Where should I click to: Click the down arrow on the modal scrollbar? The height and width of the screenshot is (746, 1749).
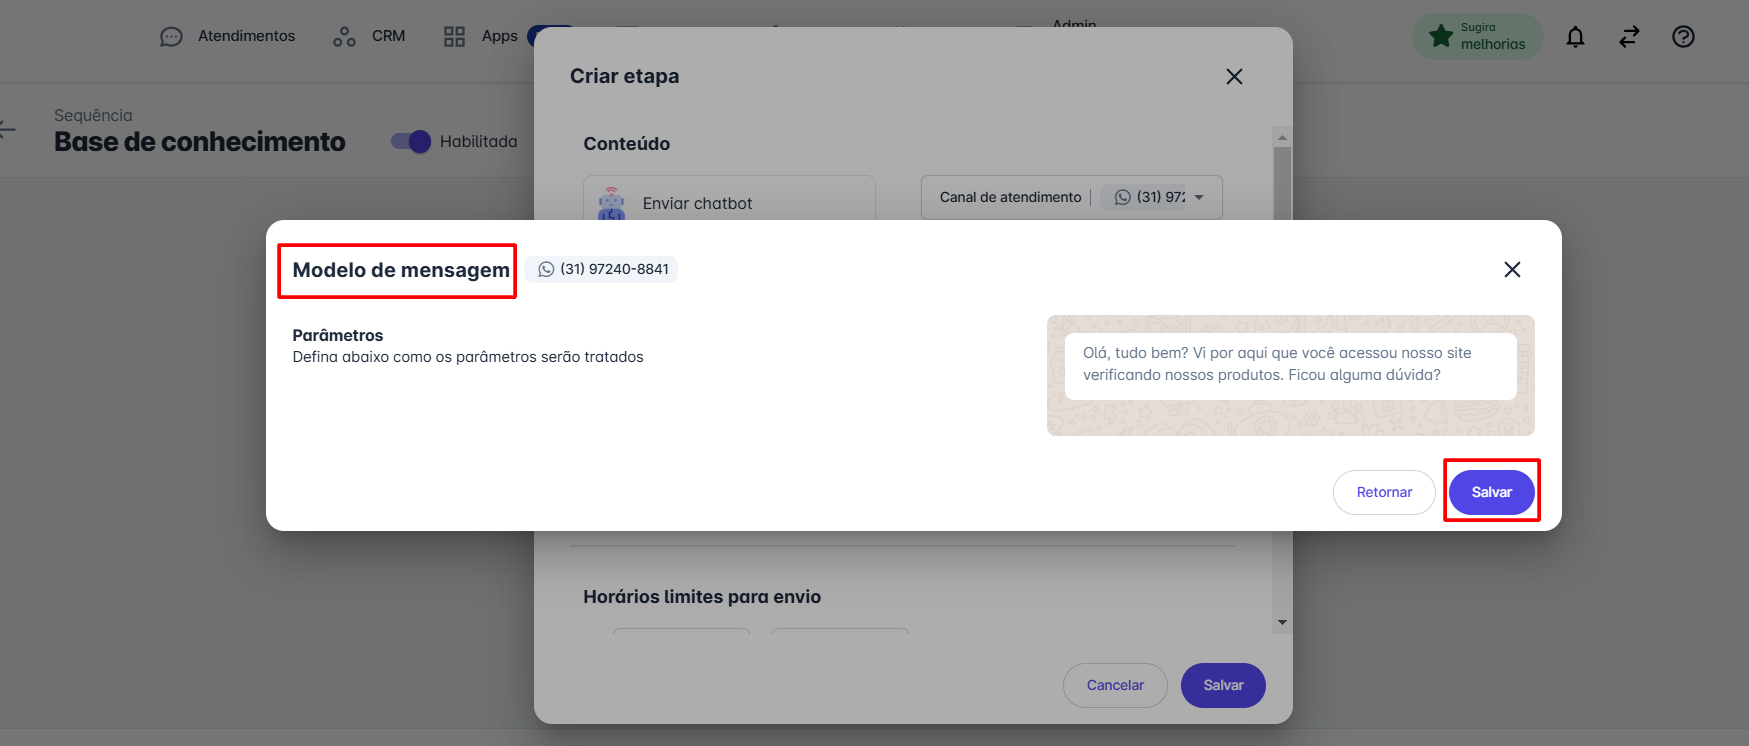click(1282, 621)
